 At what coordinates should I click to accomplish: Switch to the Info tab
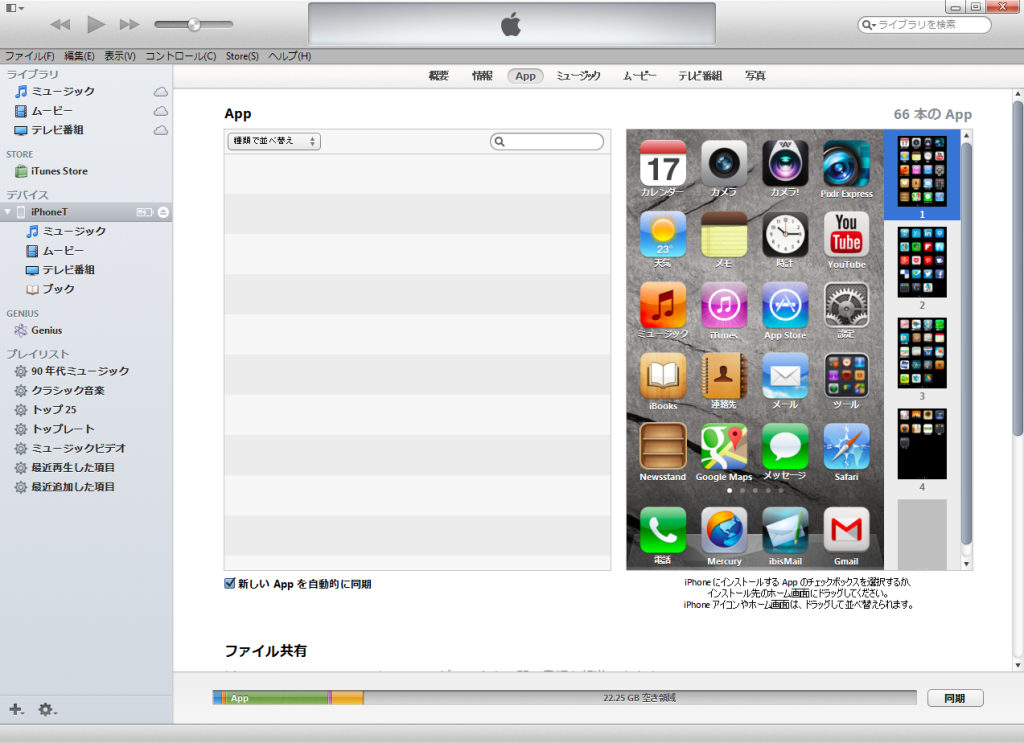point(482,76)
